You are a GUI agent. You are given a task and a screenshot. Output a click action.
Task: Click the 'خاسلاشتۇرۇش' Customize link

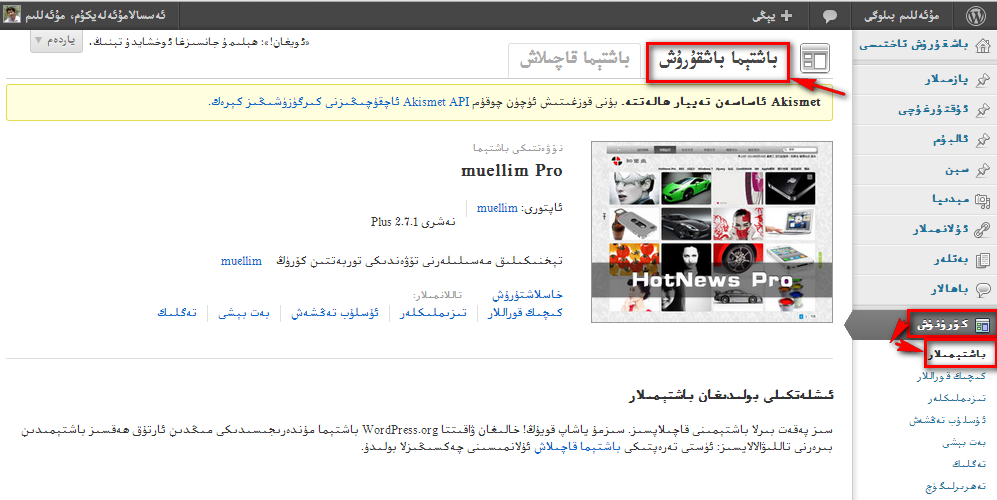[x=527, y=295]
